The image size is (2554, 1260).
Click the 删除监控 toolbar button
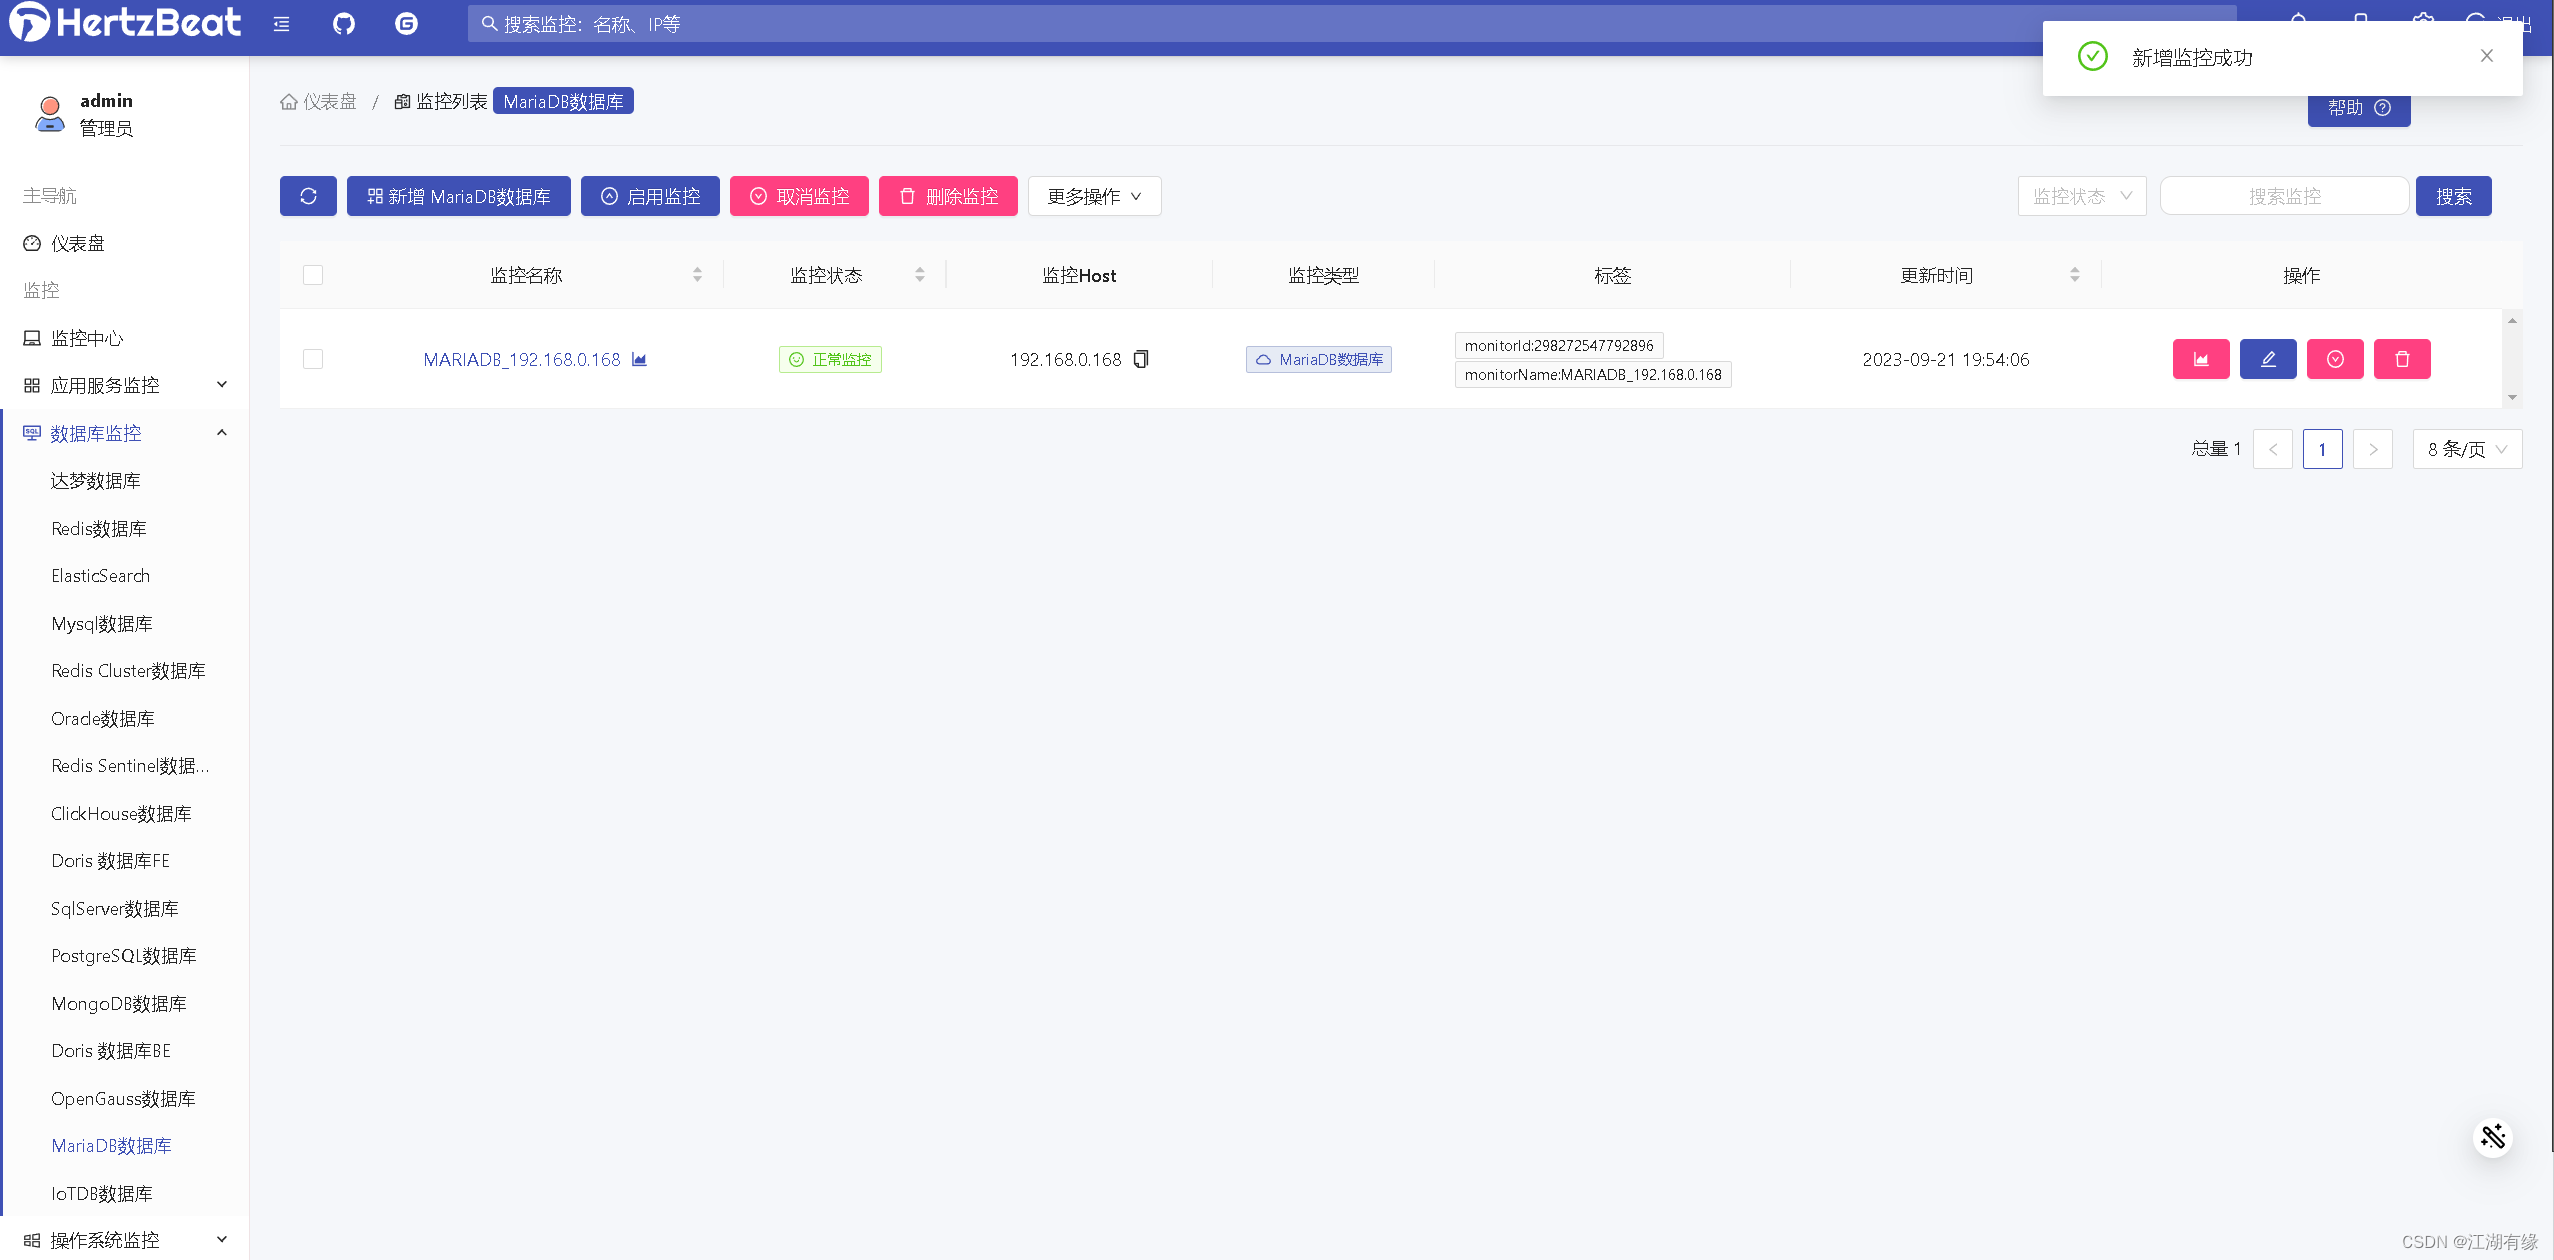(948, 196)
